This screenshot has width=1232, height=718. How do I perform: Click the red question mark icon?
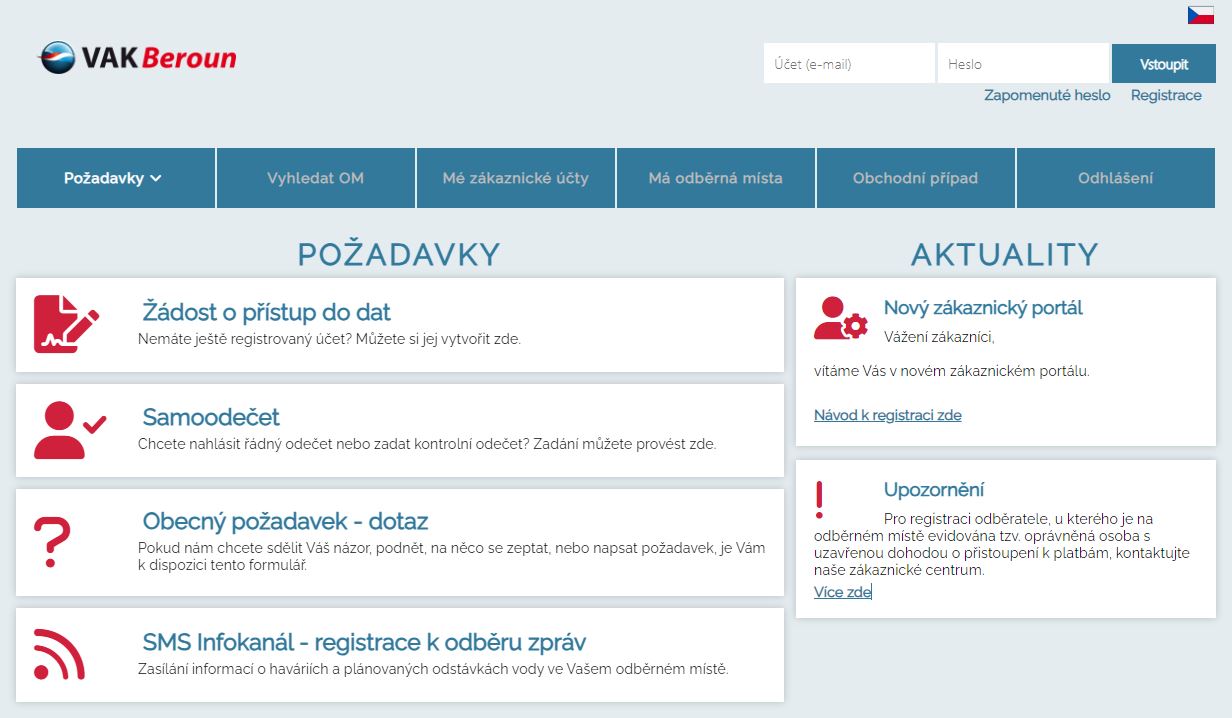tap(52, 543)
